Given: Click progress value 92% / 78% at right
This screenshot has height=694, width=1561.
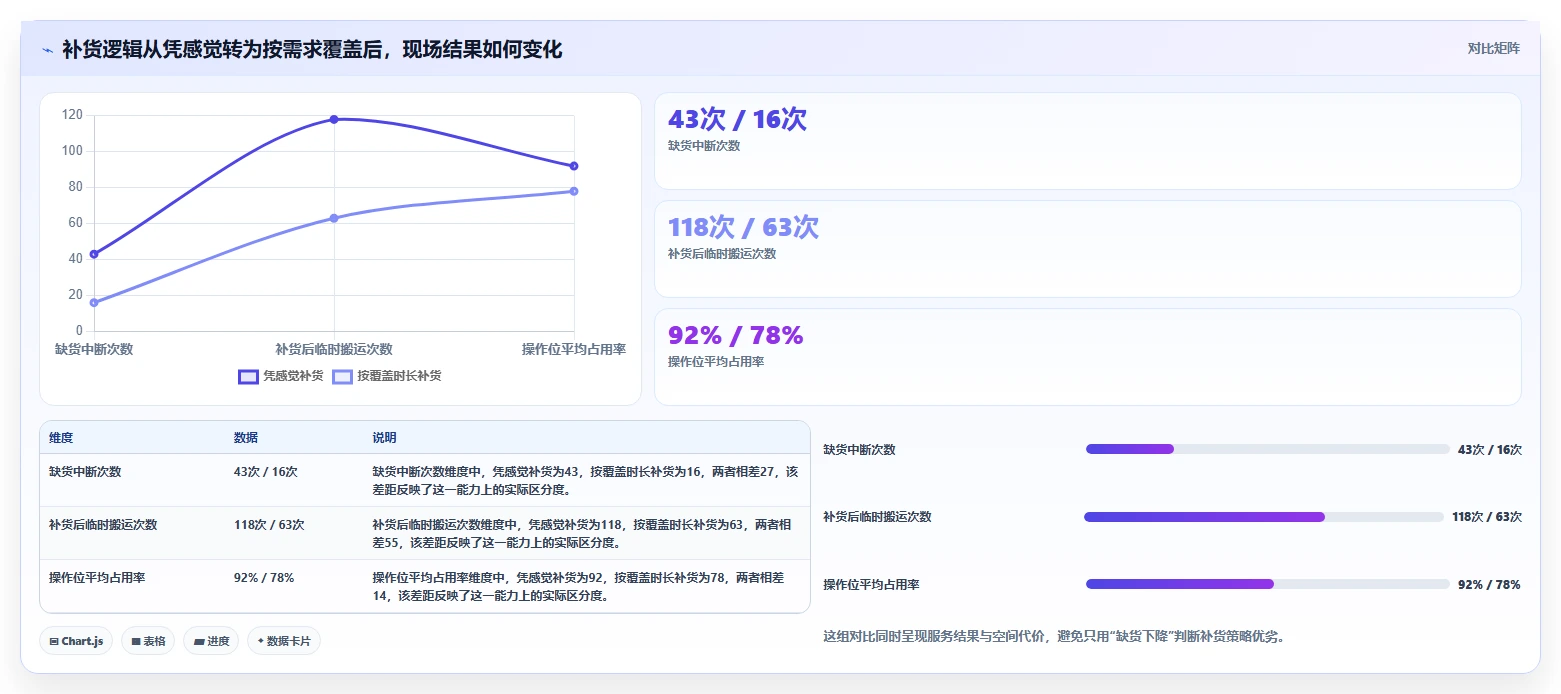Looking at the screenshot, I should [x=1489, y=584].
